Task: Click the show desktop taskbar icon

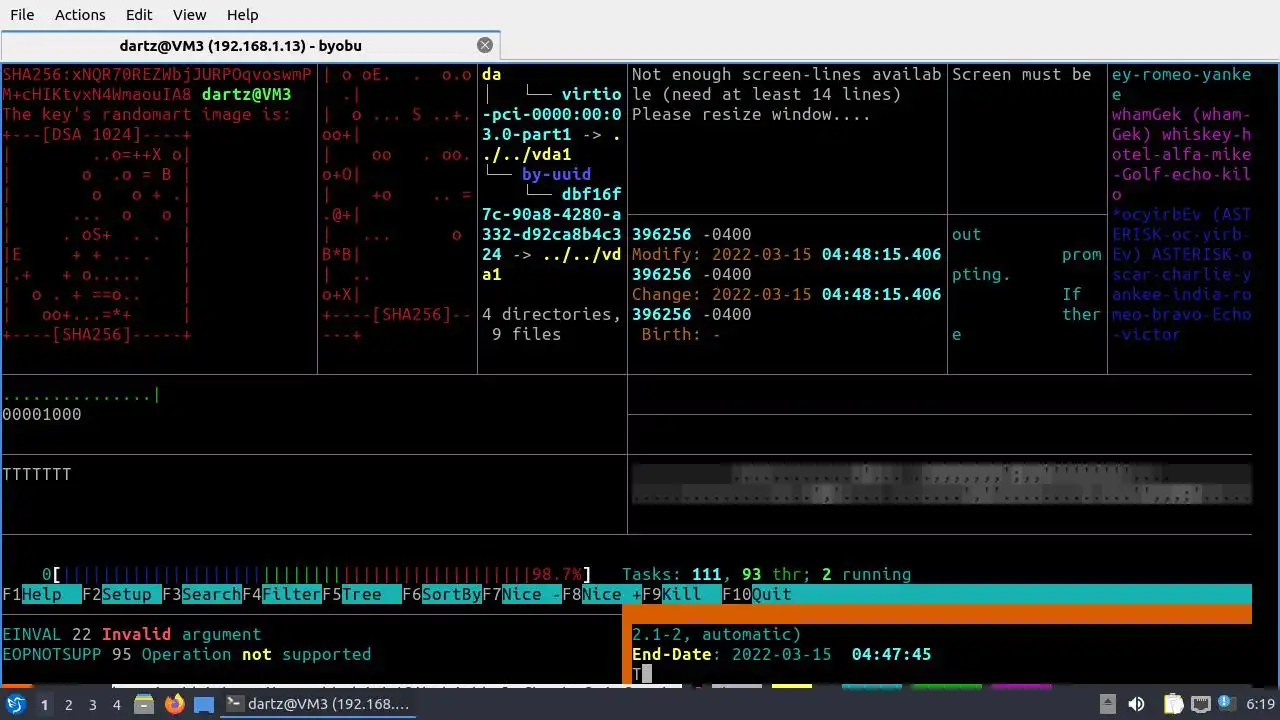Action: pyautogui.click(x=204, y=704)
